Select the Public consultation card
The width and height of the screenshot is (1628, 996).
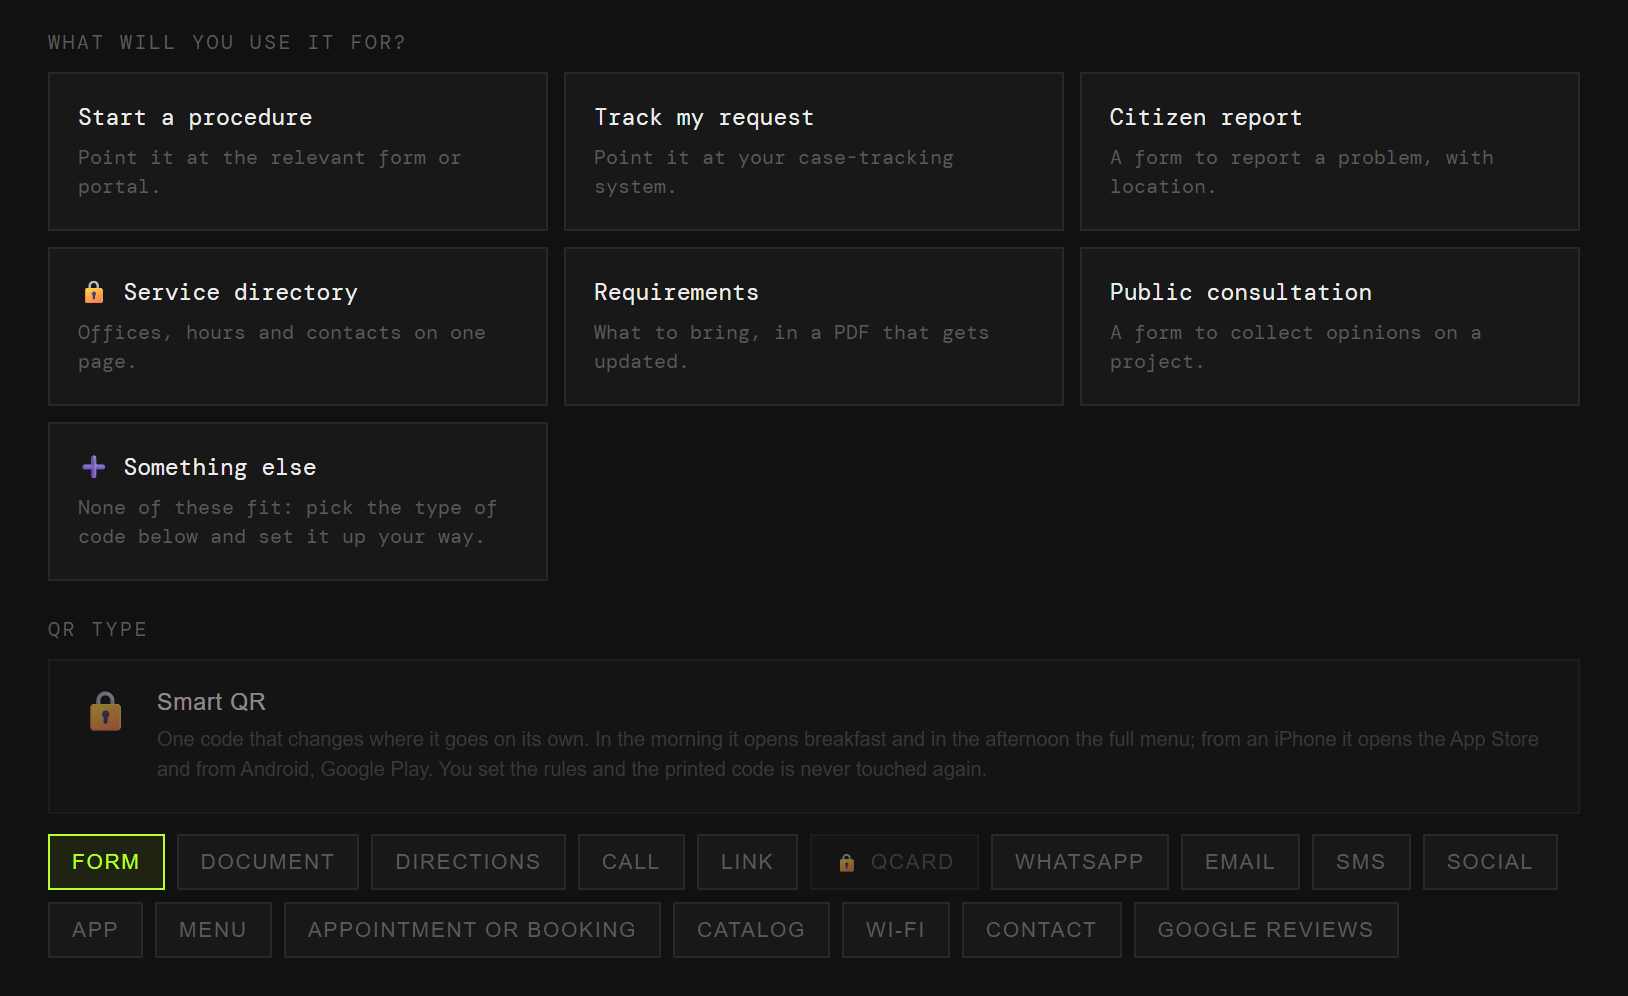coord(1330,326)
